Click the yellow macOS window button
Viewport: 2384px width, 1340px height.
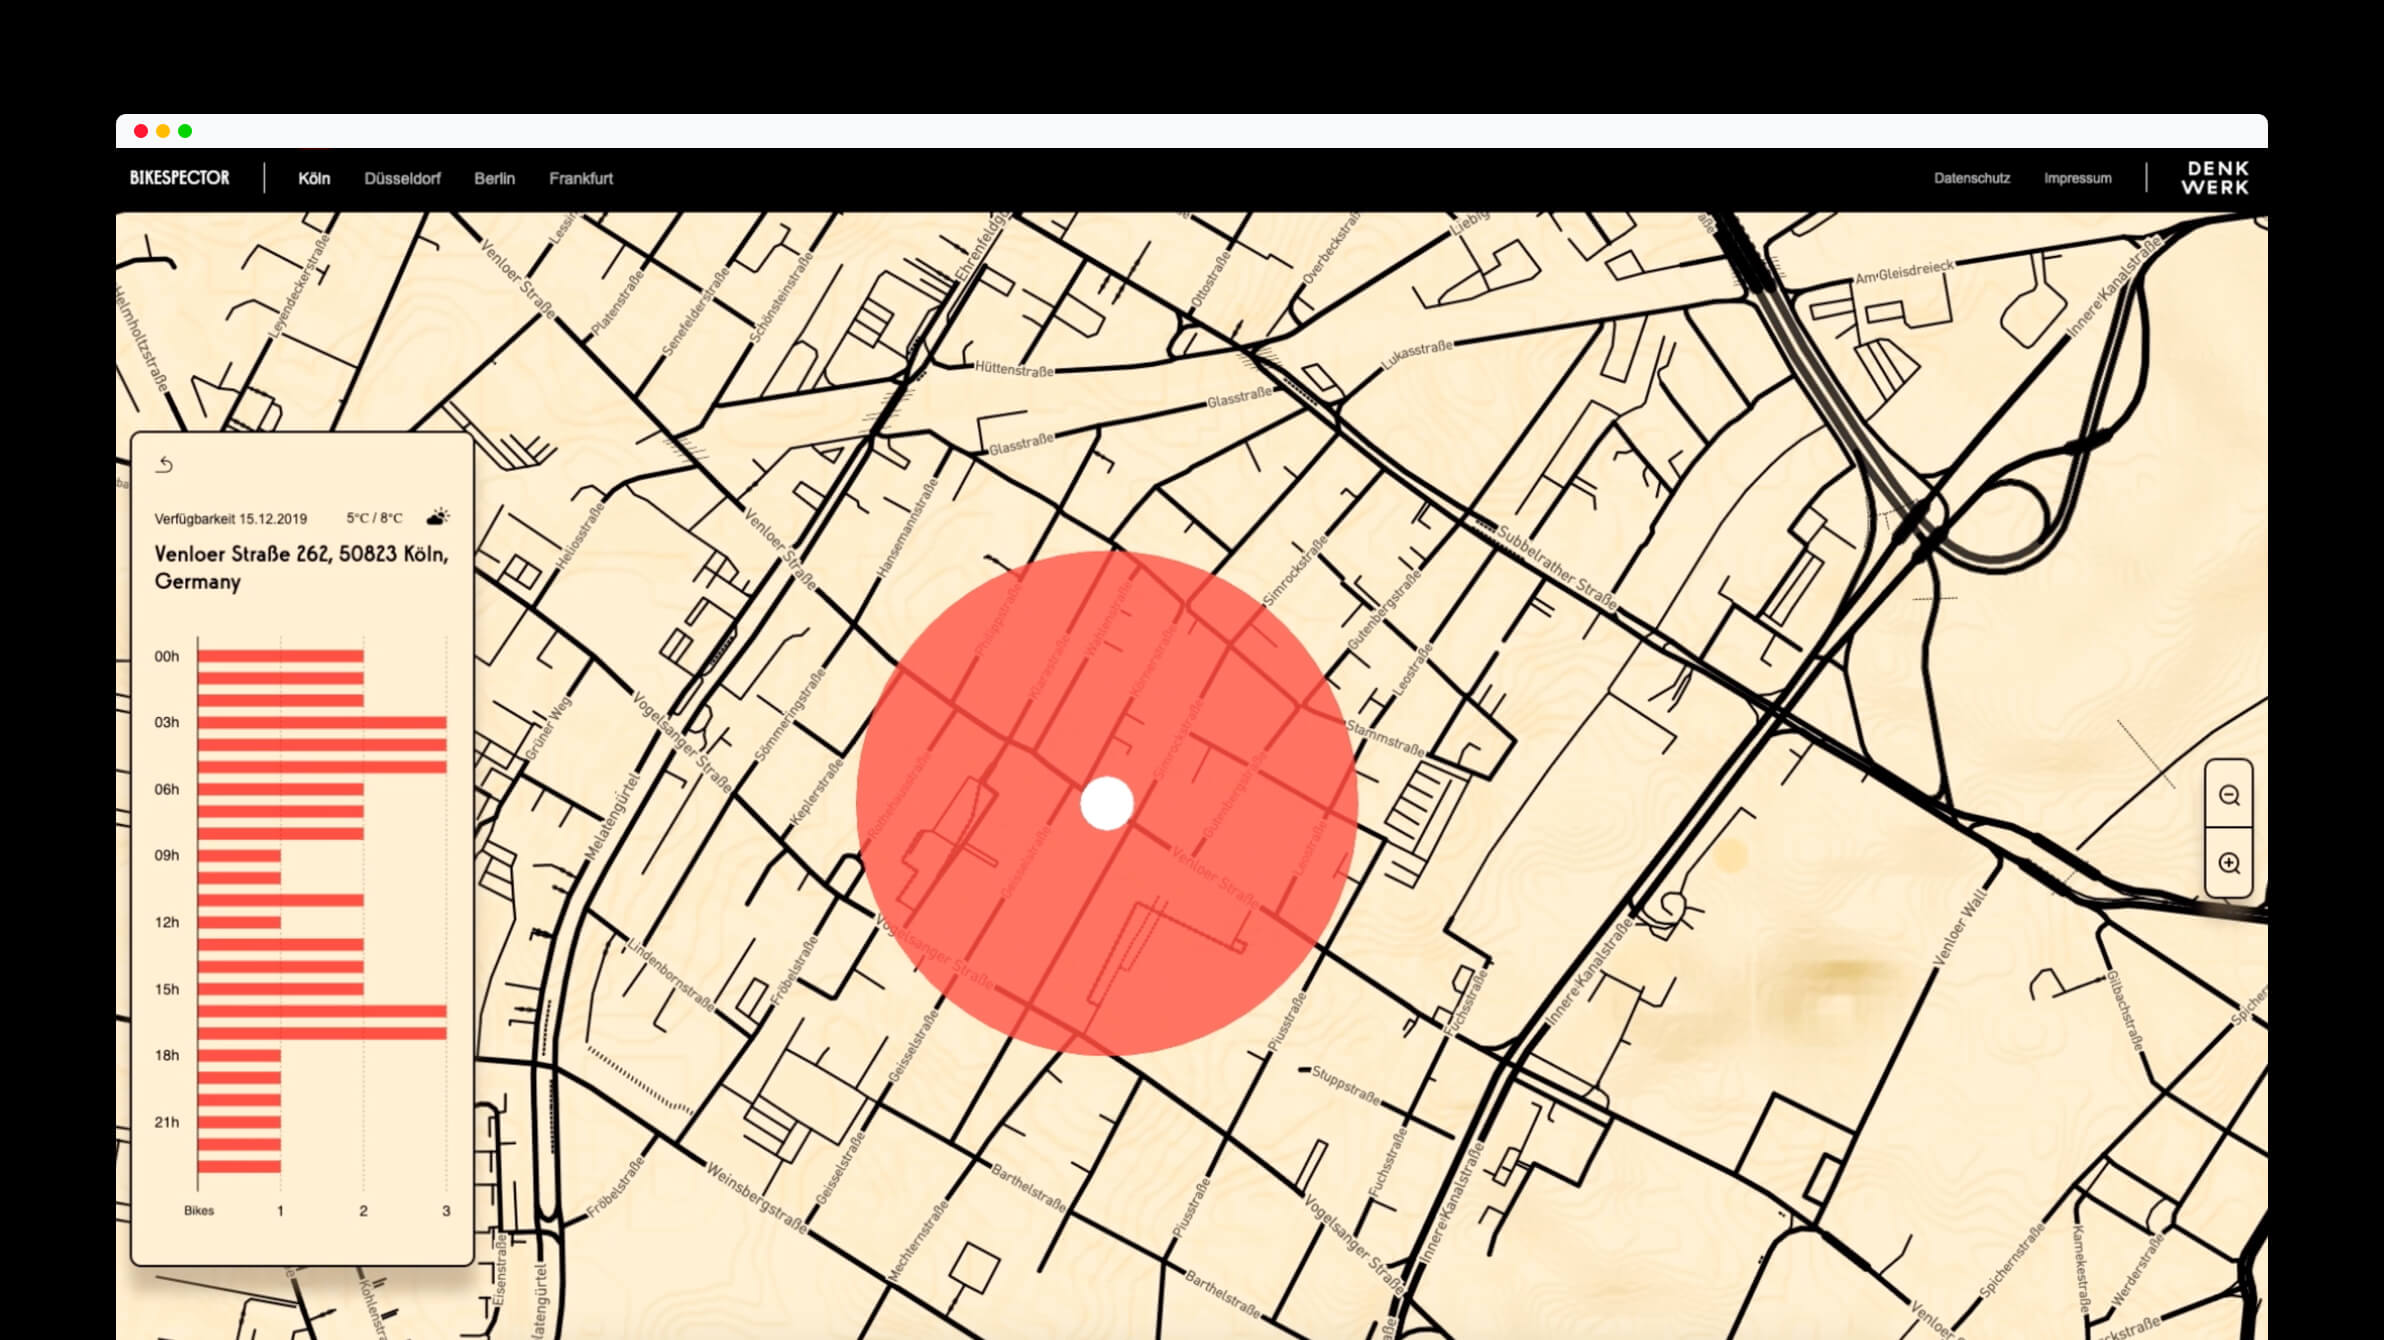click(163, 131)
